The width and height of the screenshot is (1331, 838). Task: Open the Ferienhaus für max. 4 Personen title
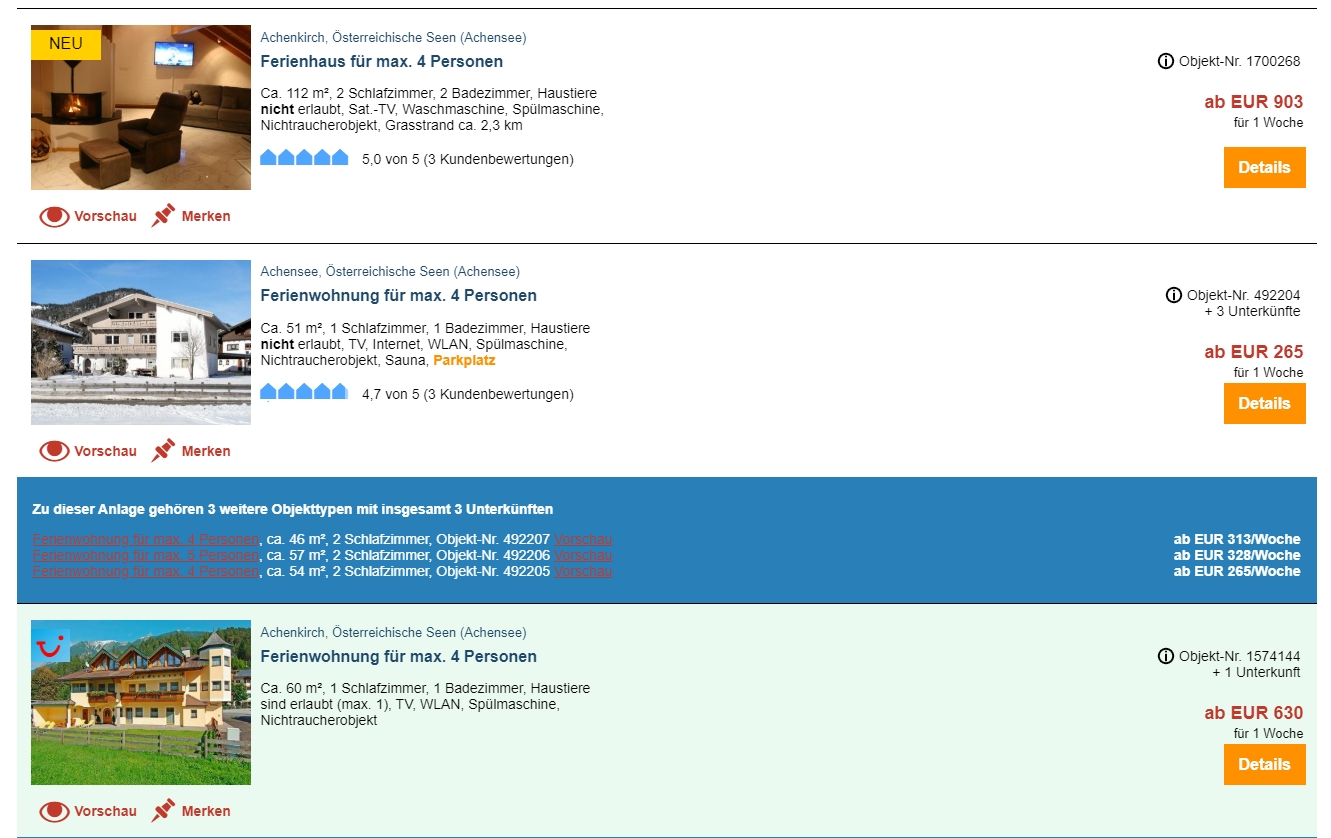(381, 62)
